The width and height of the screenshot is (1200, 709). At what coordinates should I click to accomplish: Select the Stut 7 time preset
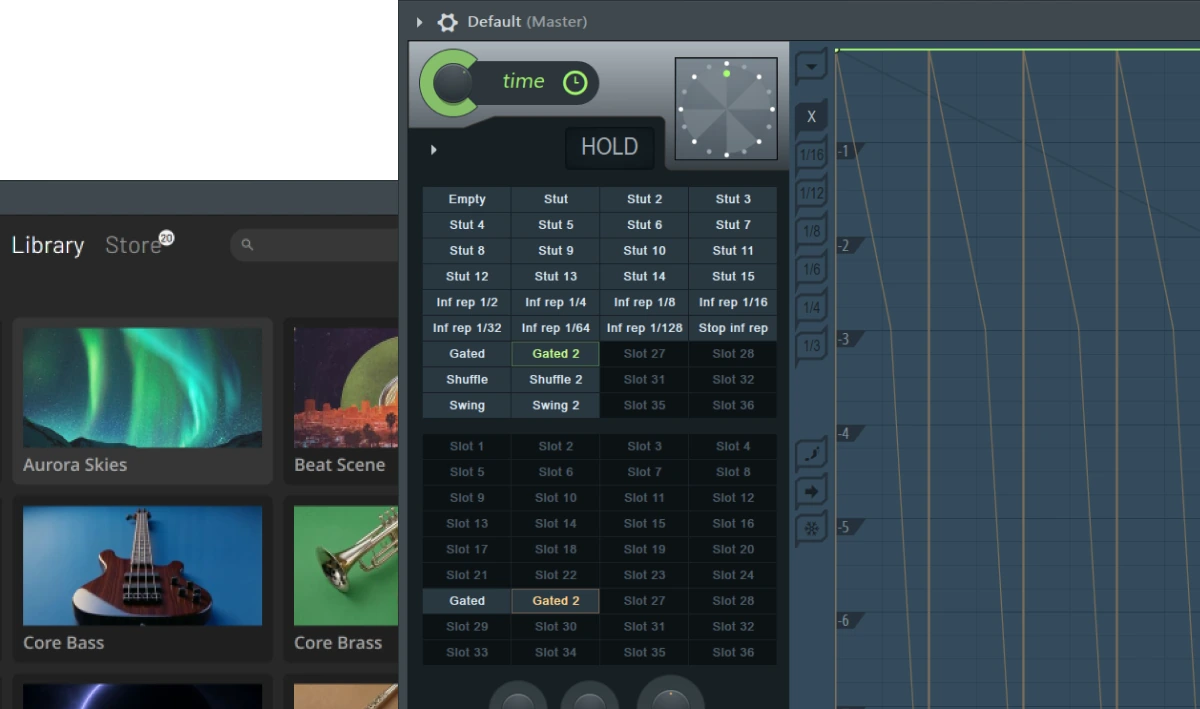(733, 225)
